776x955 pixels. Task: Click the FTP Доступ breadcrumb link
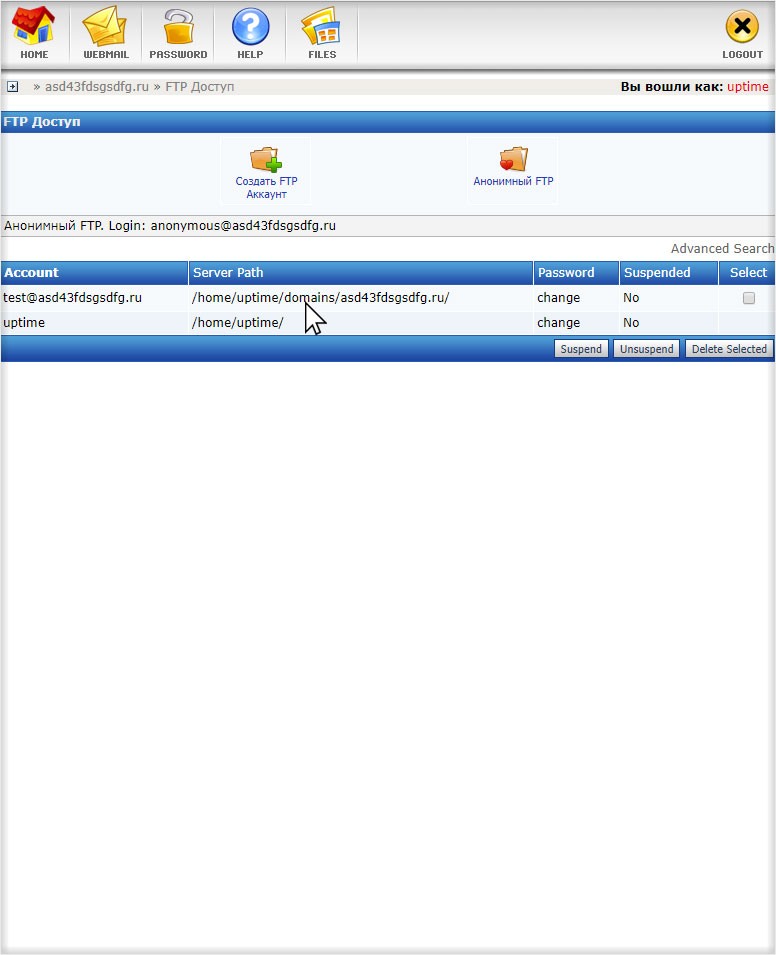[x=200, y=86]
